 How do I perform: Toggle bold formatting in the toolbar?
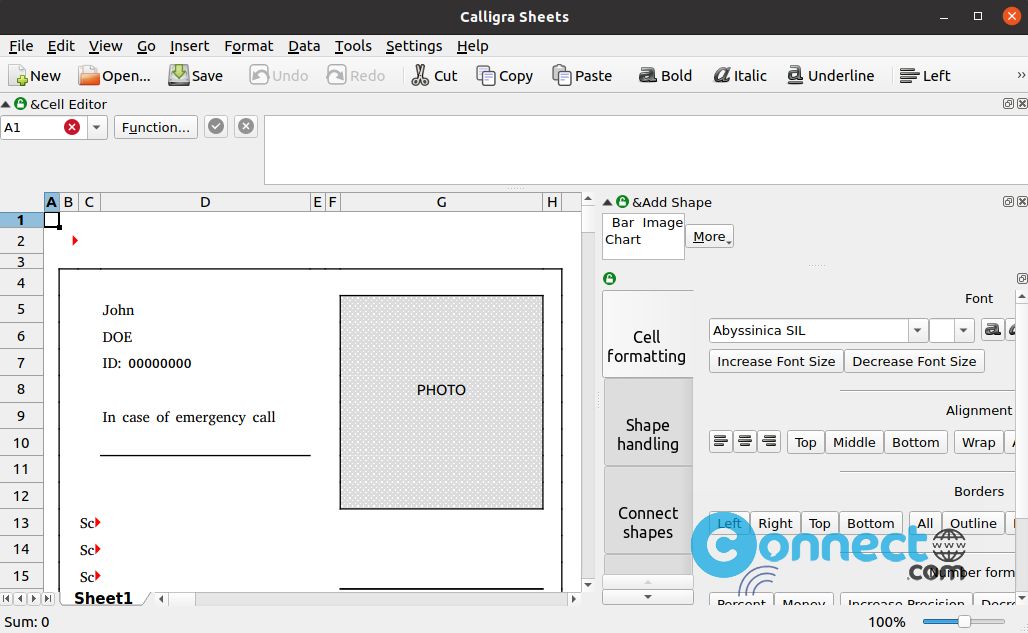click(x=664, y=75)
